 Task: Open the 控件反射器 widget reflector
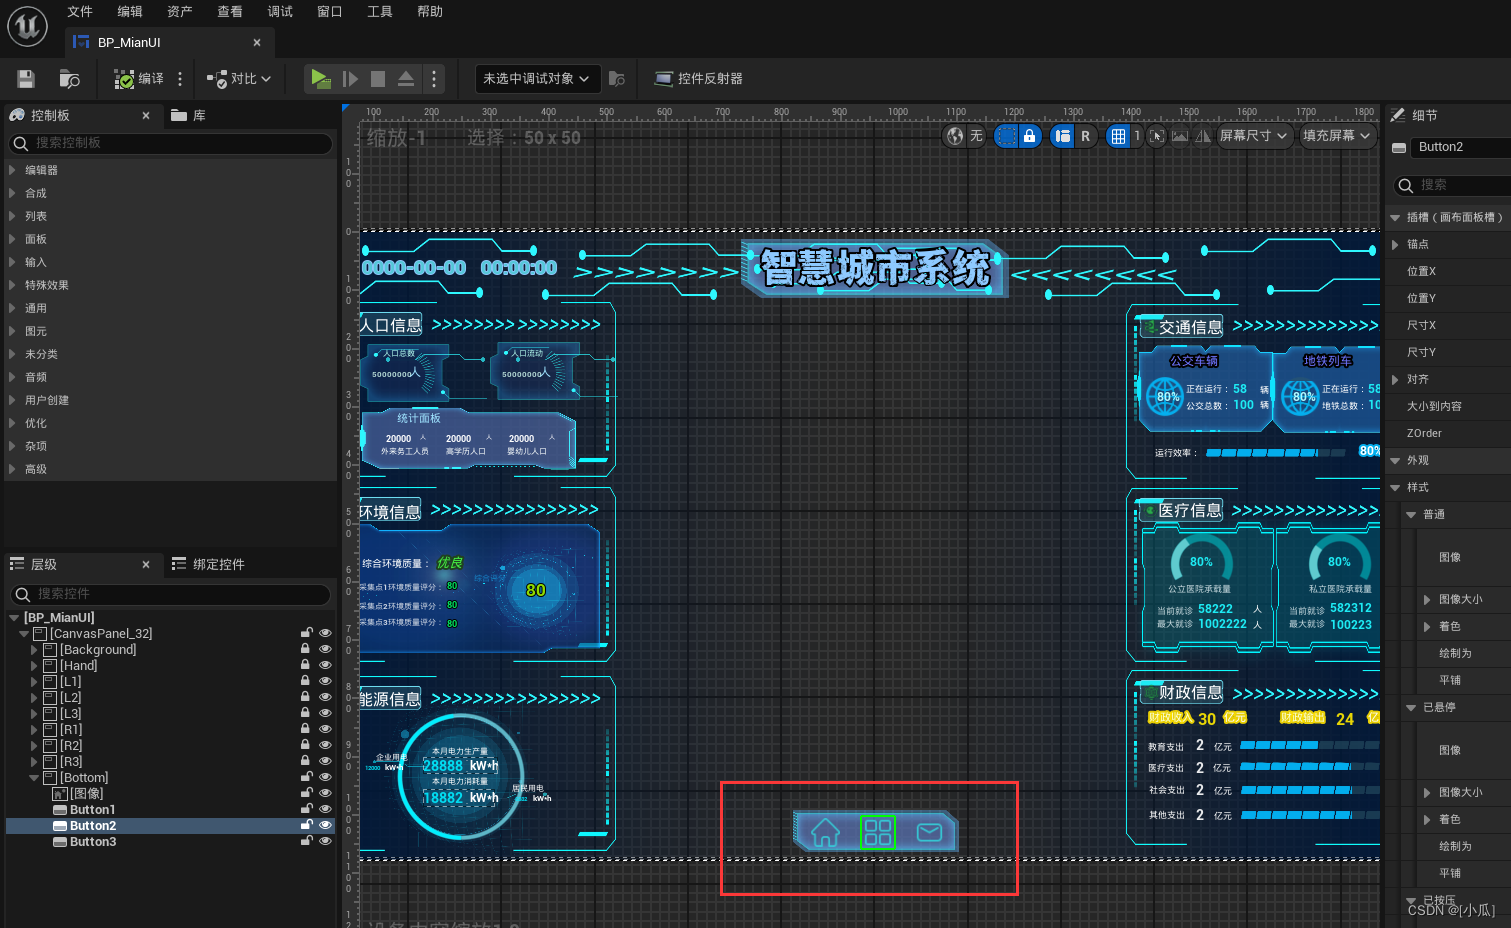click(698, 79)
